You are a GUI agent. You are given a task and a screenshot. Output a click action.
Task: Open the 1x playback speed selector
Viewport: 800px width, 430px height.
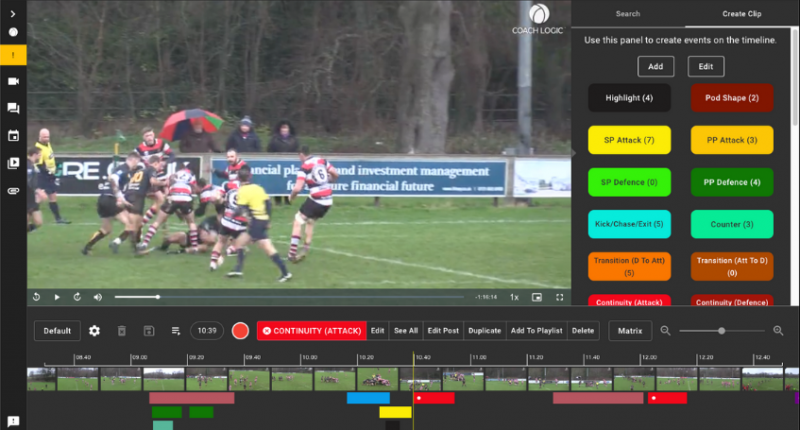(514, 297)
